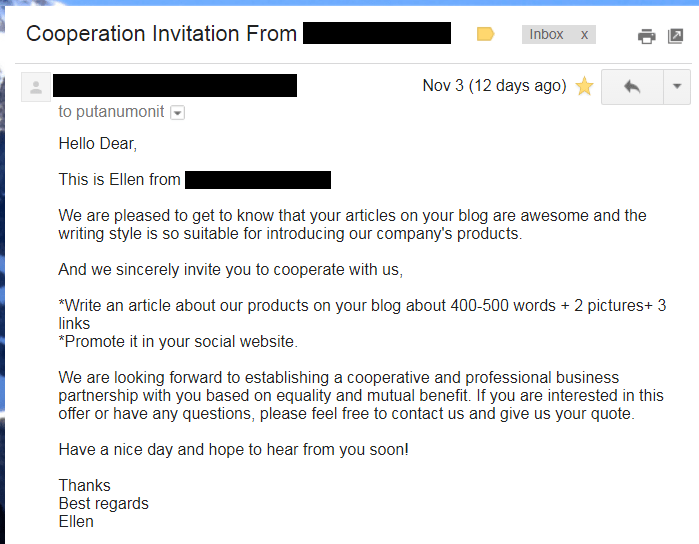Click the 'Promote it in your social website' line

pyautogui.click(x=178, y=341)
